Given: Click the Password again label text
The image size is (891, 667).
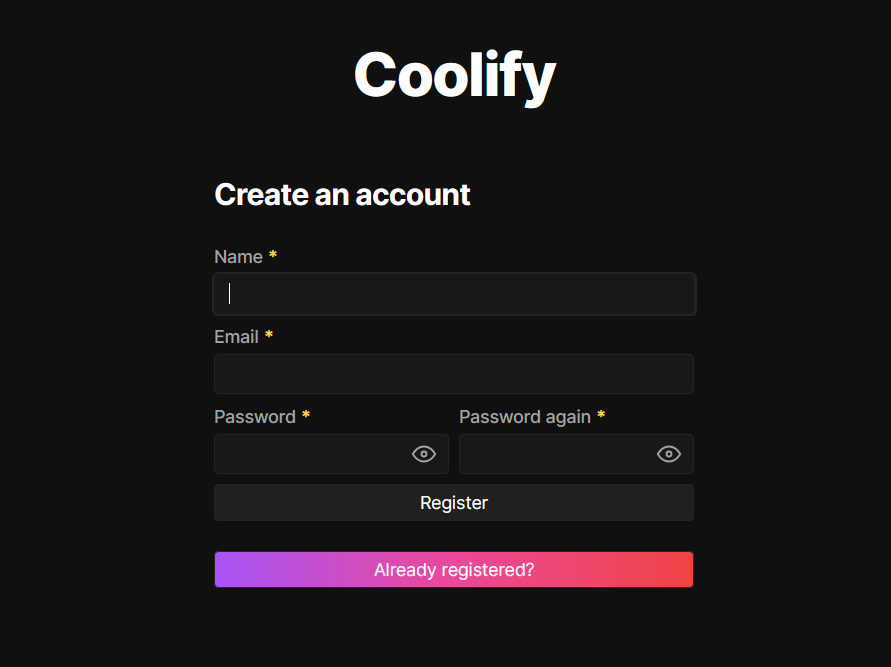Looking at the screenshot, I should pos(524,417).
